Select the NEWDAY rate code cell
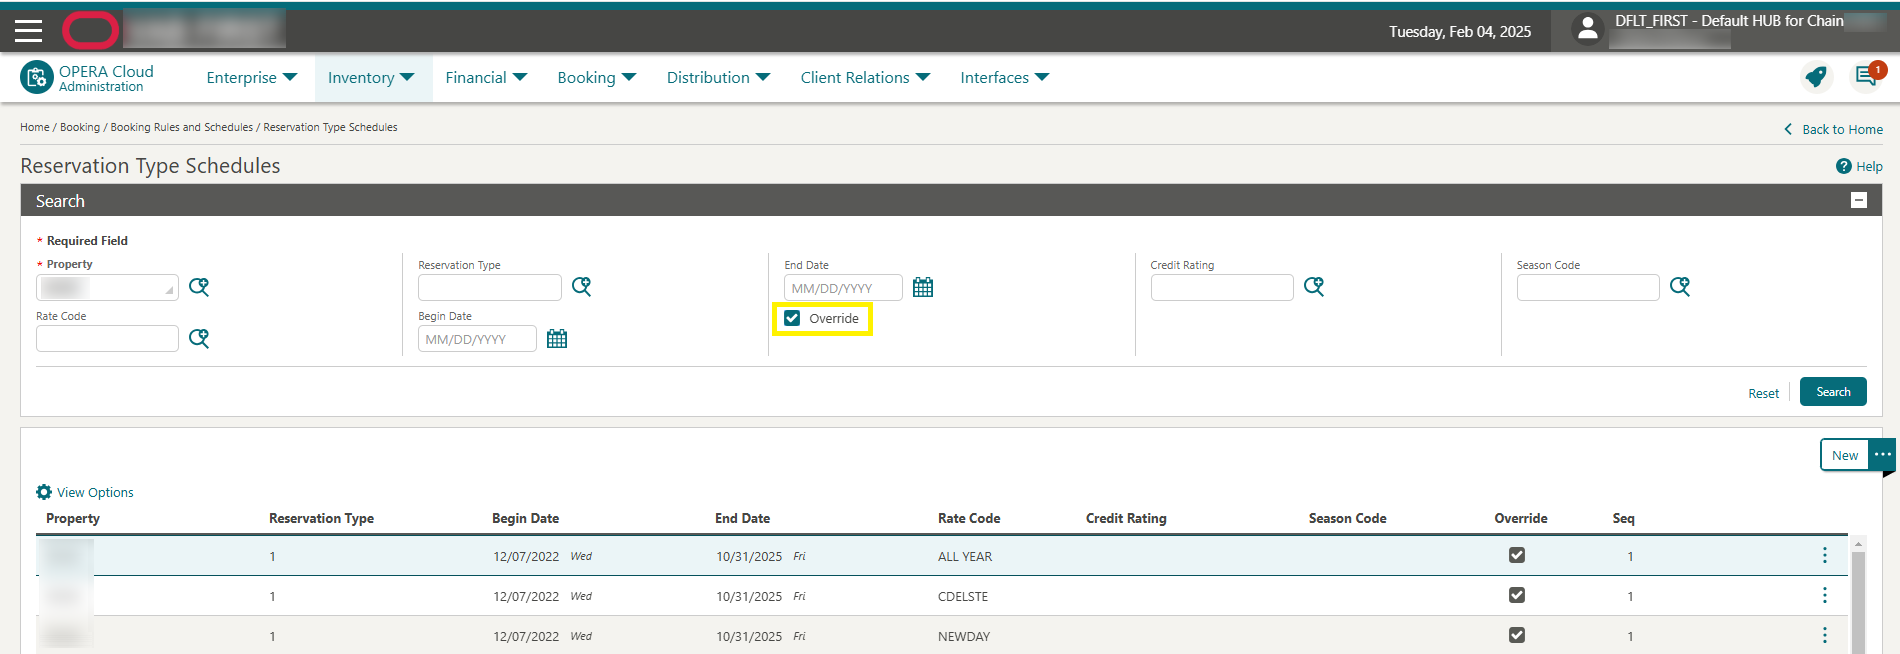Image resolution: width=1900 pixels, height=654 pixels. [x=964, y=636]
